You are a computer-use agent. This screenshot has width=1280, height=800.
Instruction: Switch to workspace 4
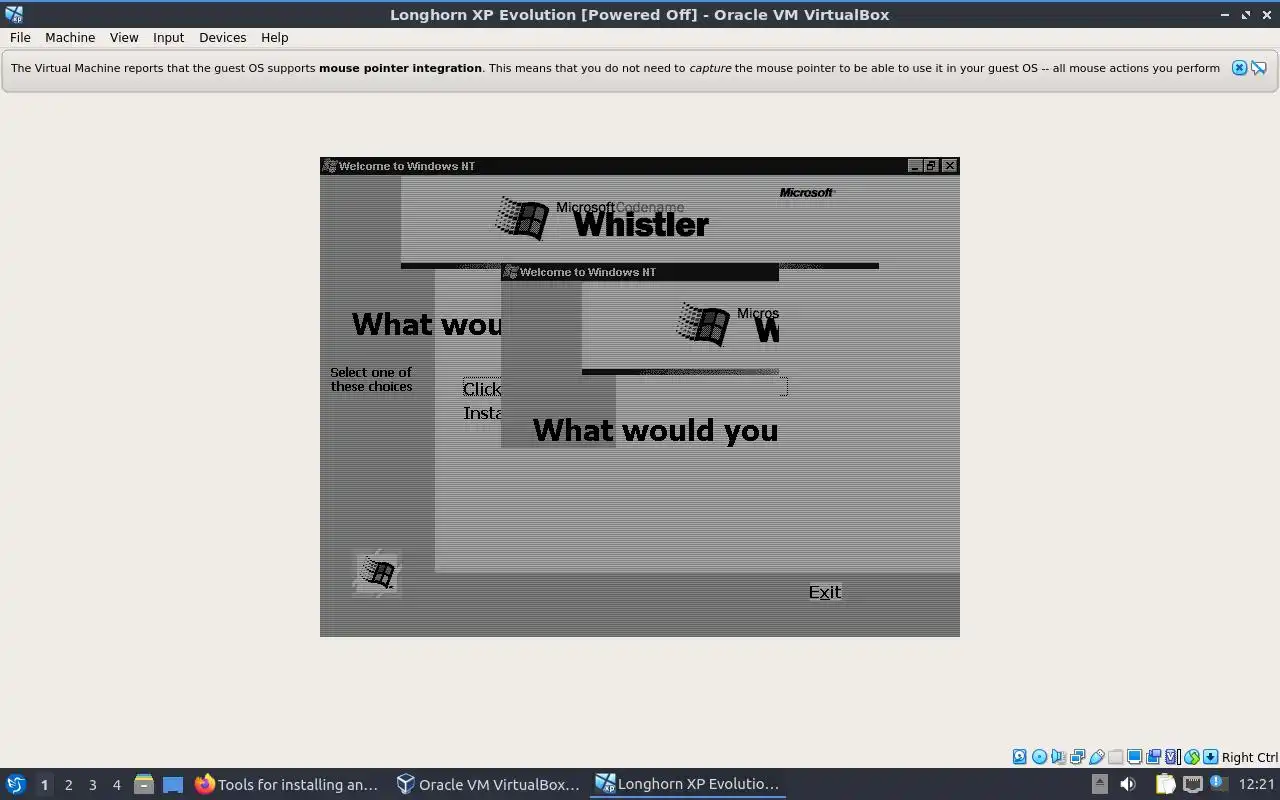coord(116,785)
